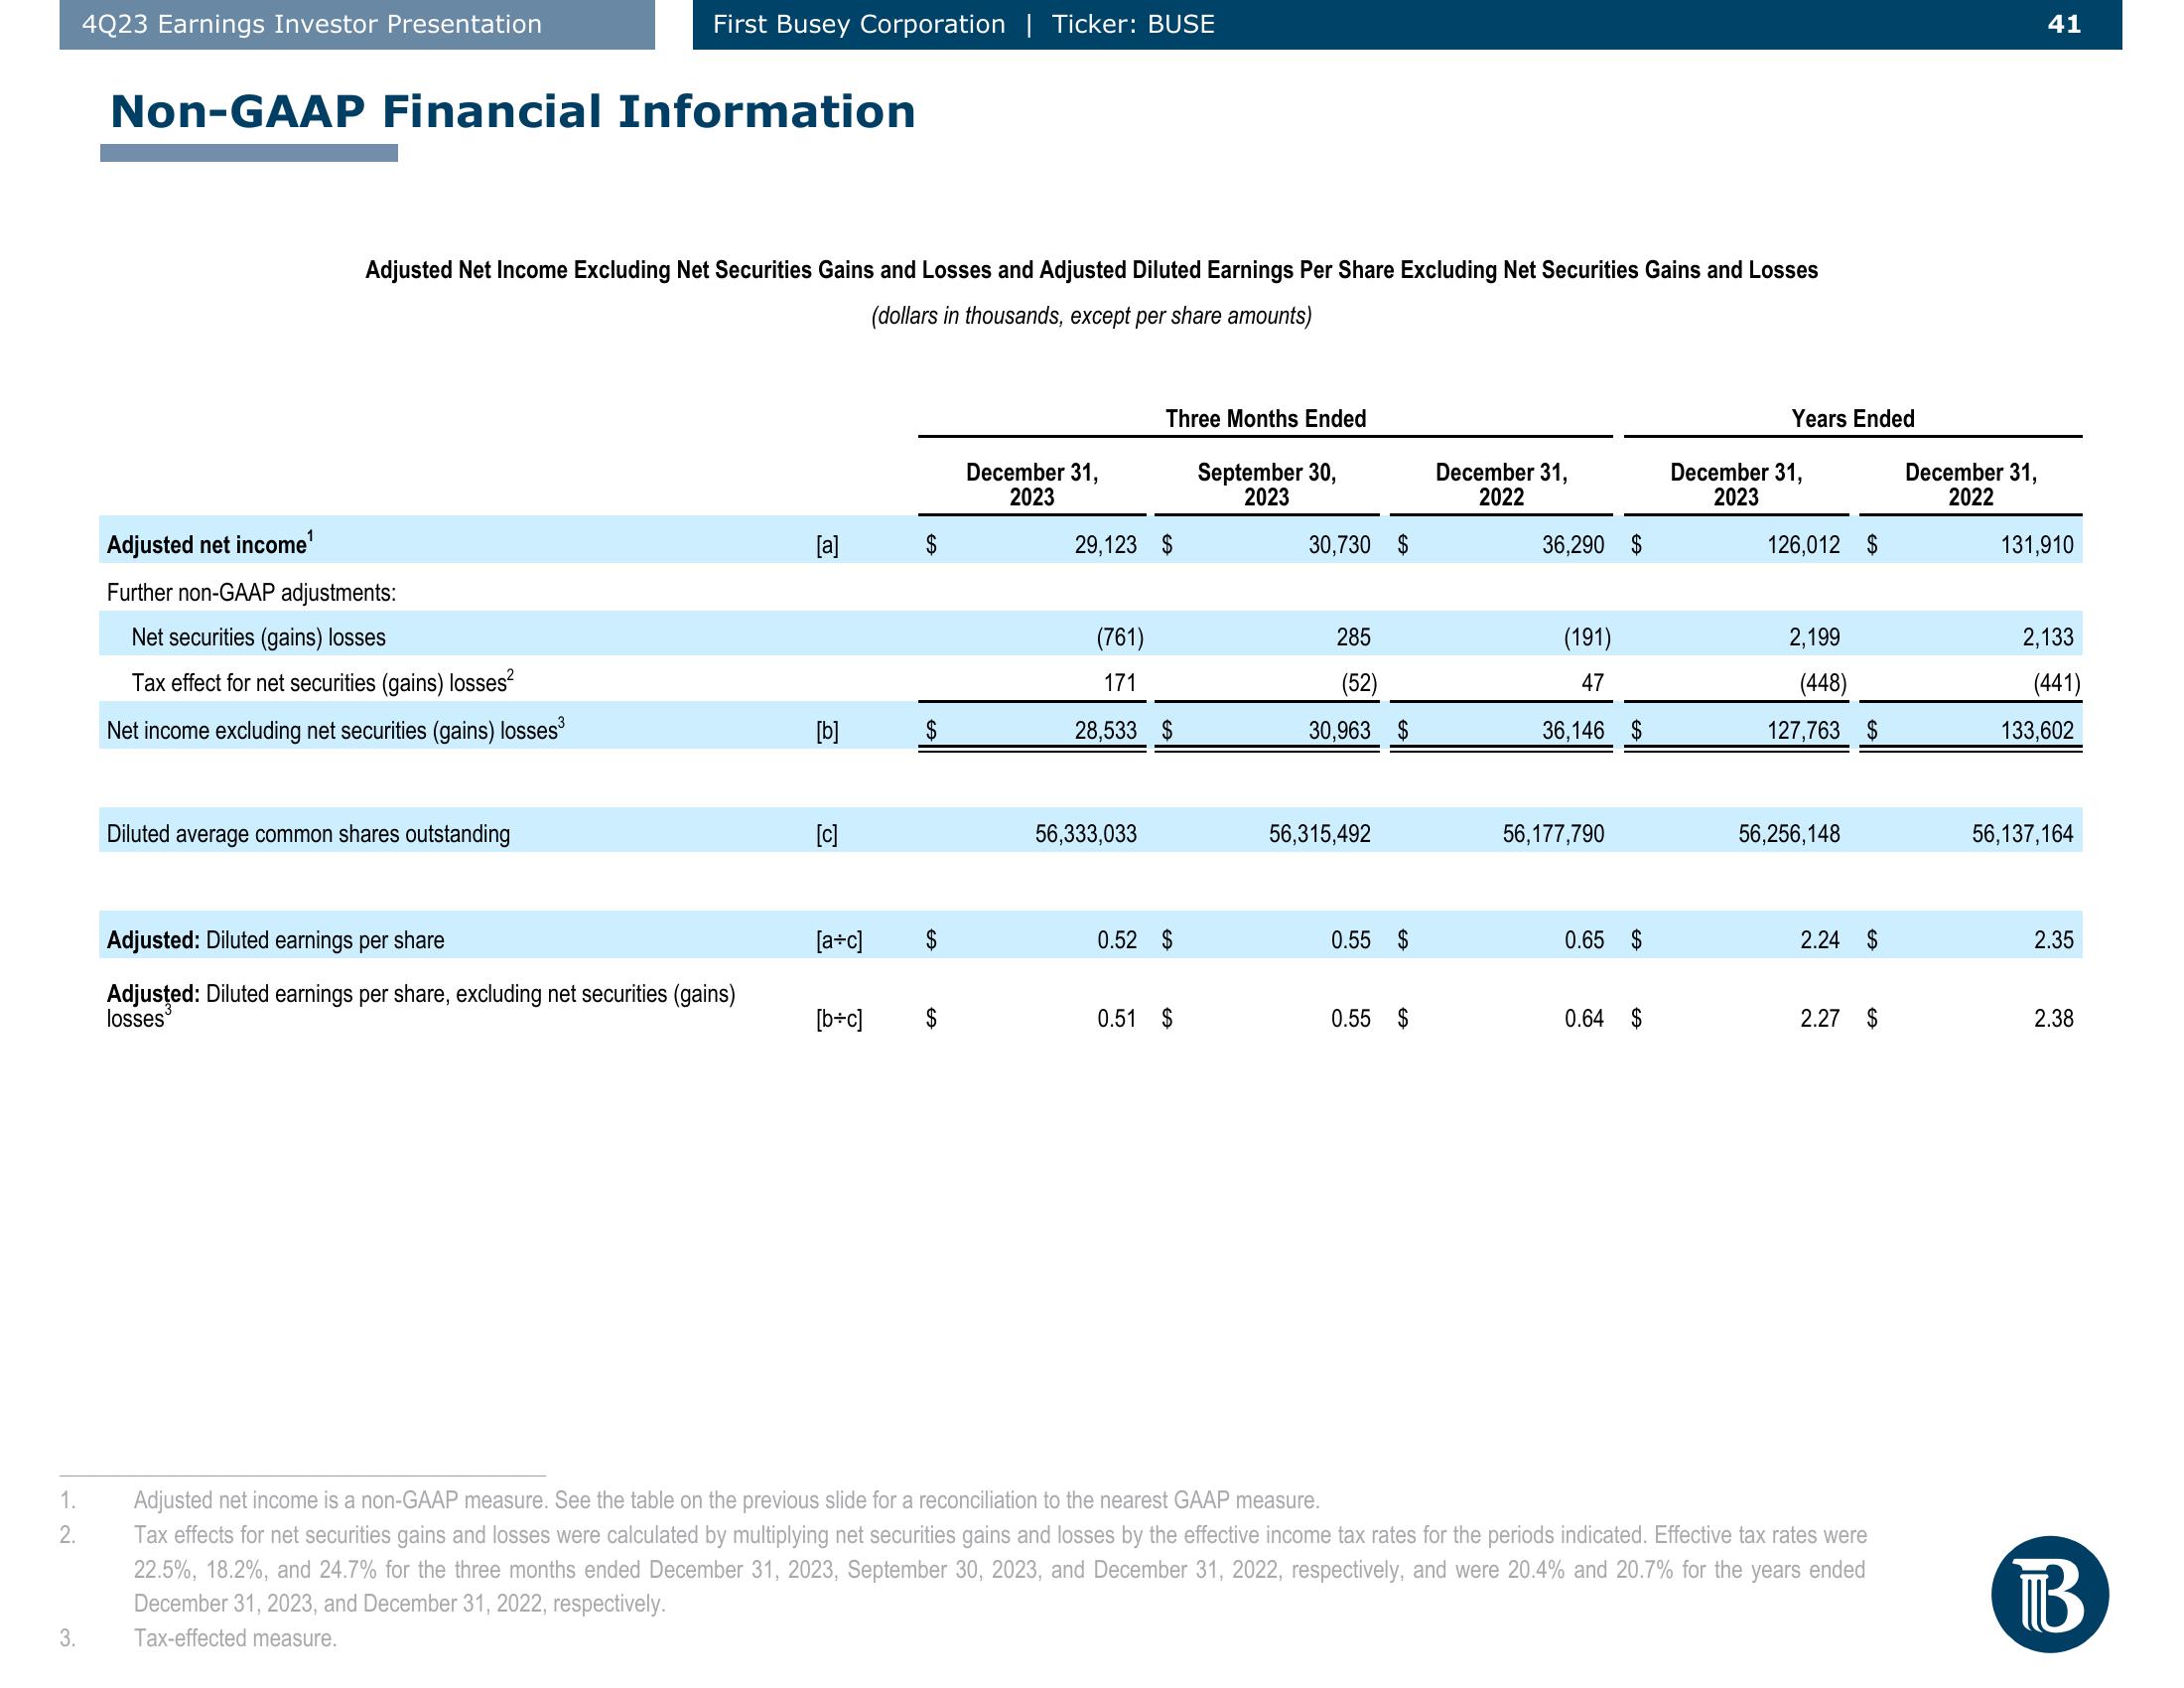Screen dimensions: 2184x1688
Task: Click the EPS value 0.52
Action: pos(1117,940)
